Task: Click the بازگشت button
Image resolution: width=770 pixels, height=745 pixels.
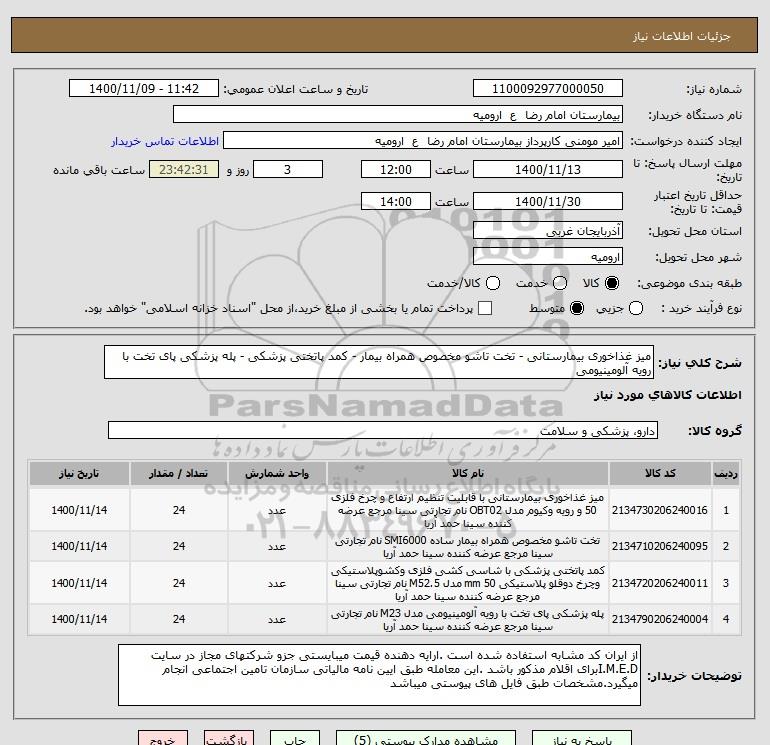Action: pyautogui.click(x=229, y=739)
